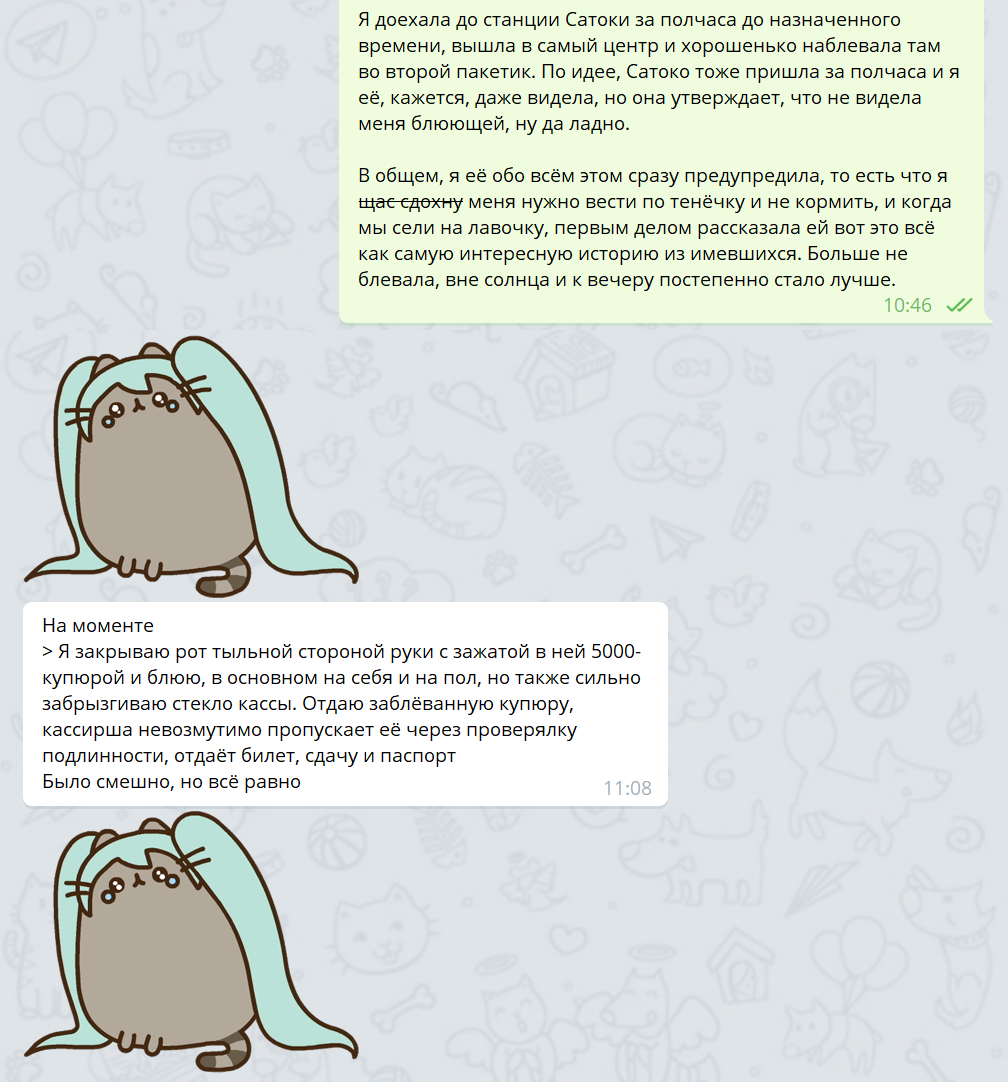
Task: Click the 10:46 message timestamp
Action: pyautogui.click(x=907, y=305)
